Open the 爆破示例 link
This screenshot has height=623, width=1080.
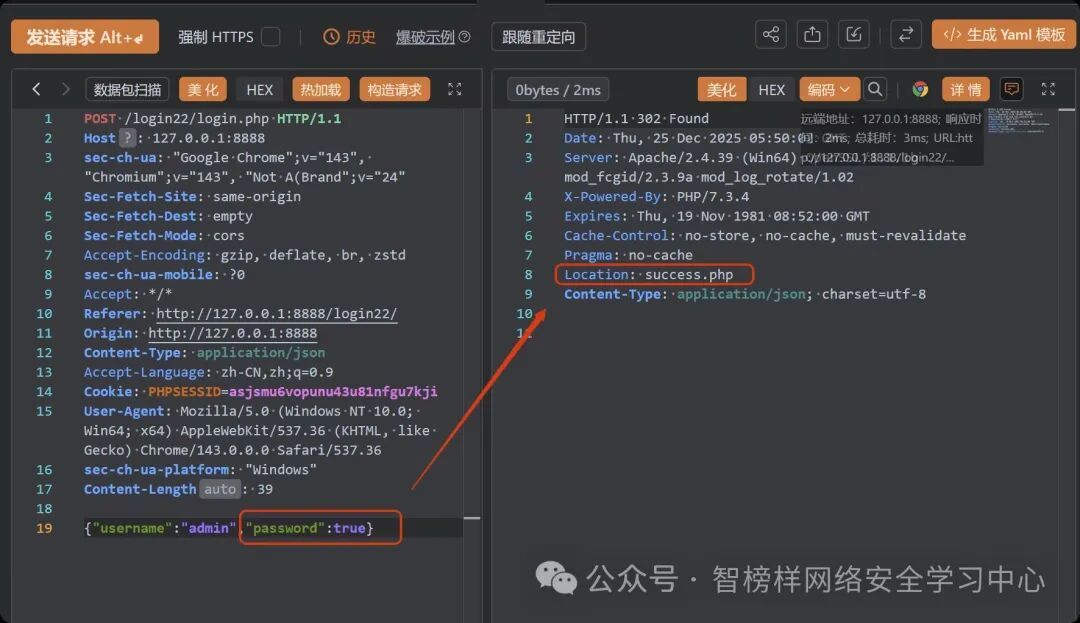click(425, 37)
